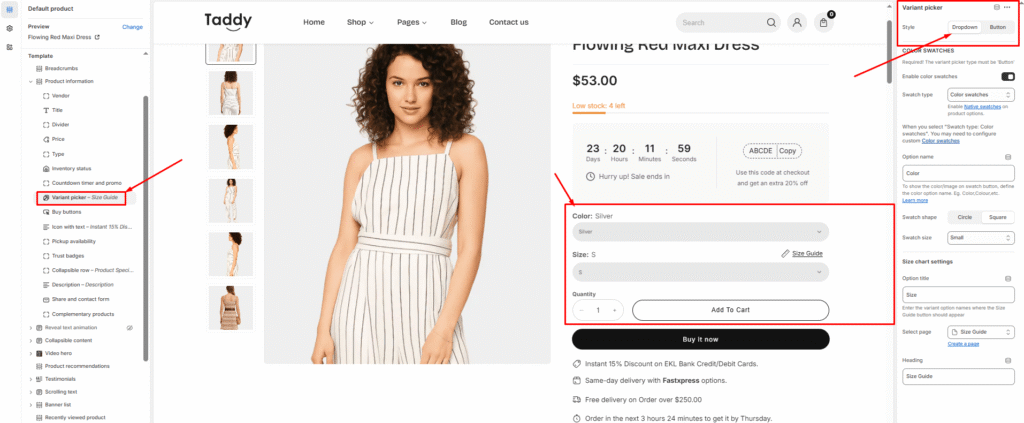1024x423 pixels.
Task: Open the sections panel icon in the sidebar
Action: (9, 10)
